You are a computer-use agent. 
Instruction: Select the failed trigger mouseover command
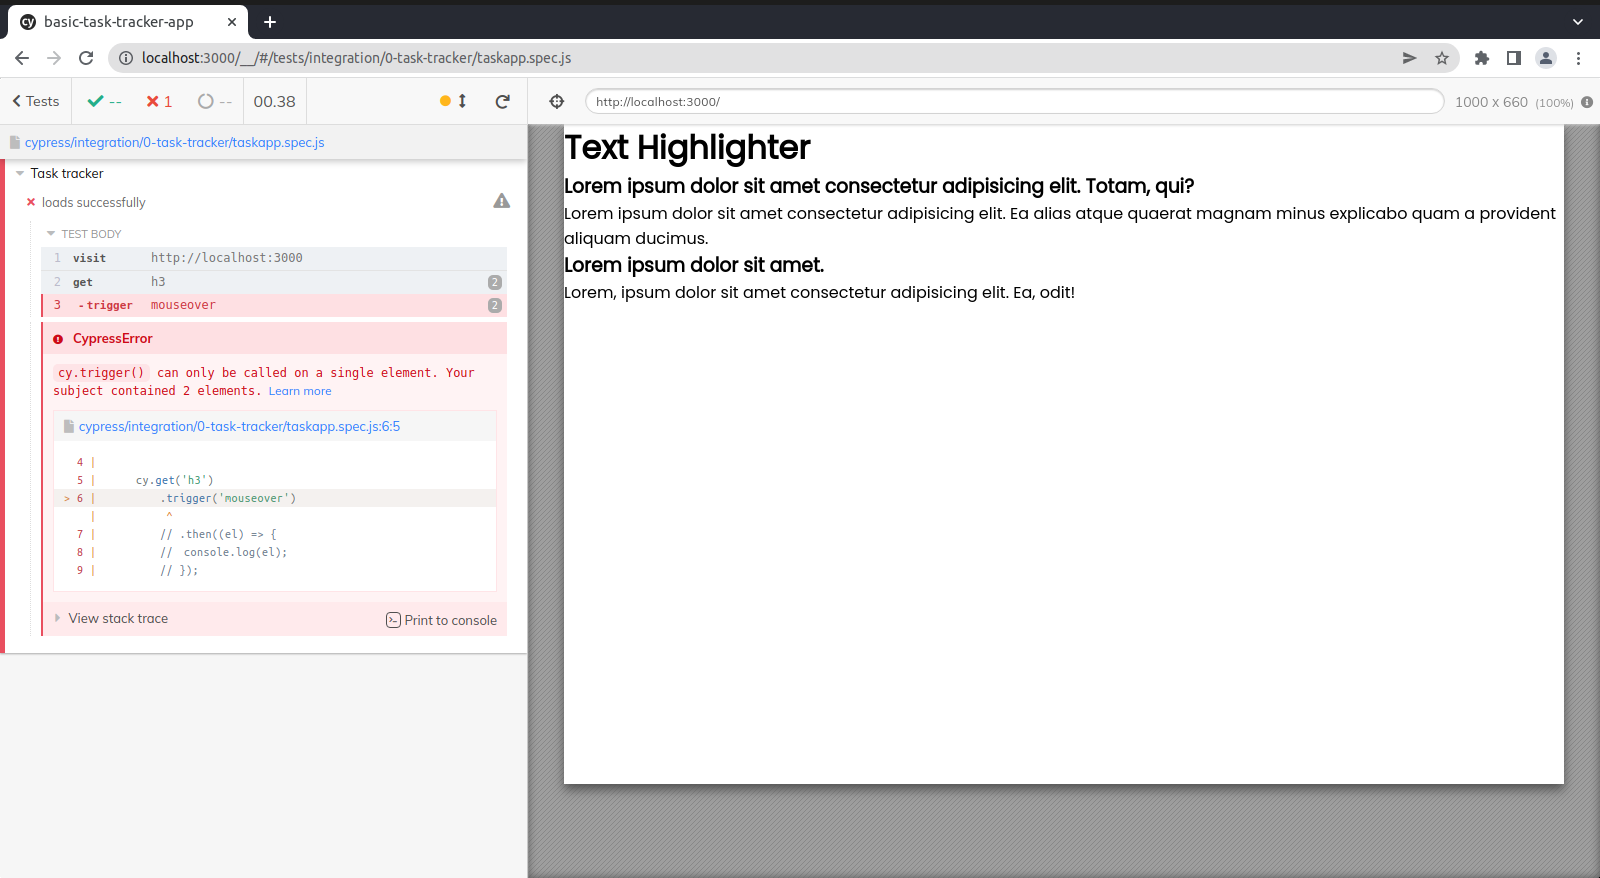point(274,305)
